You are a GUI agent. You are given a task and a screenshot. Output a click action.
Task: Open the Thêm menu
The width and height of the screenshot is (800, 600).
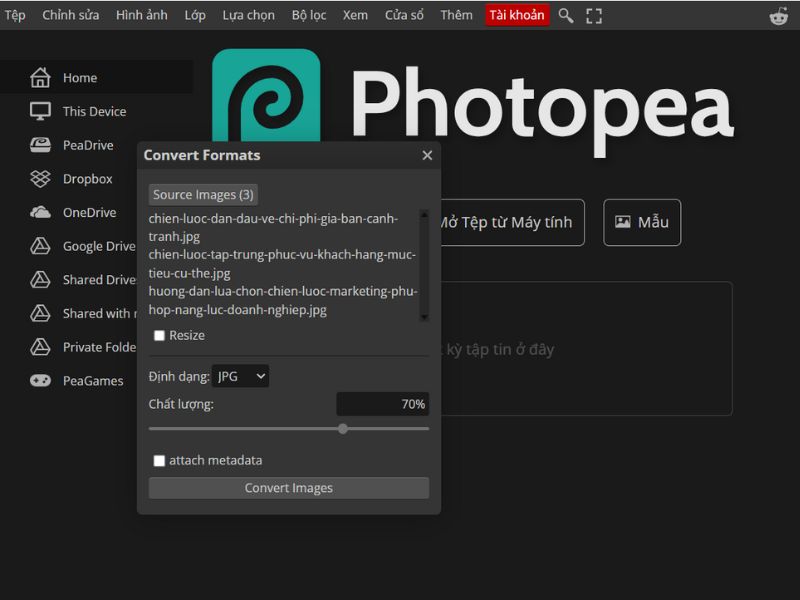click(456, 15)
